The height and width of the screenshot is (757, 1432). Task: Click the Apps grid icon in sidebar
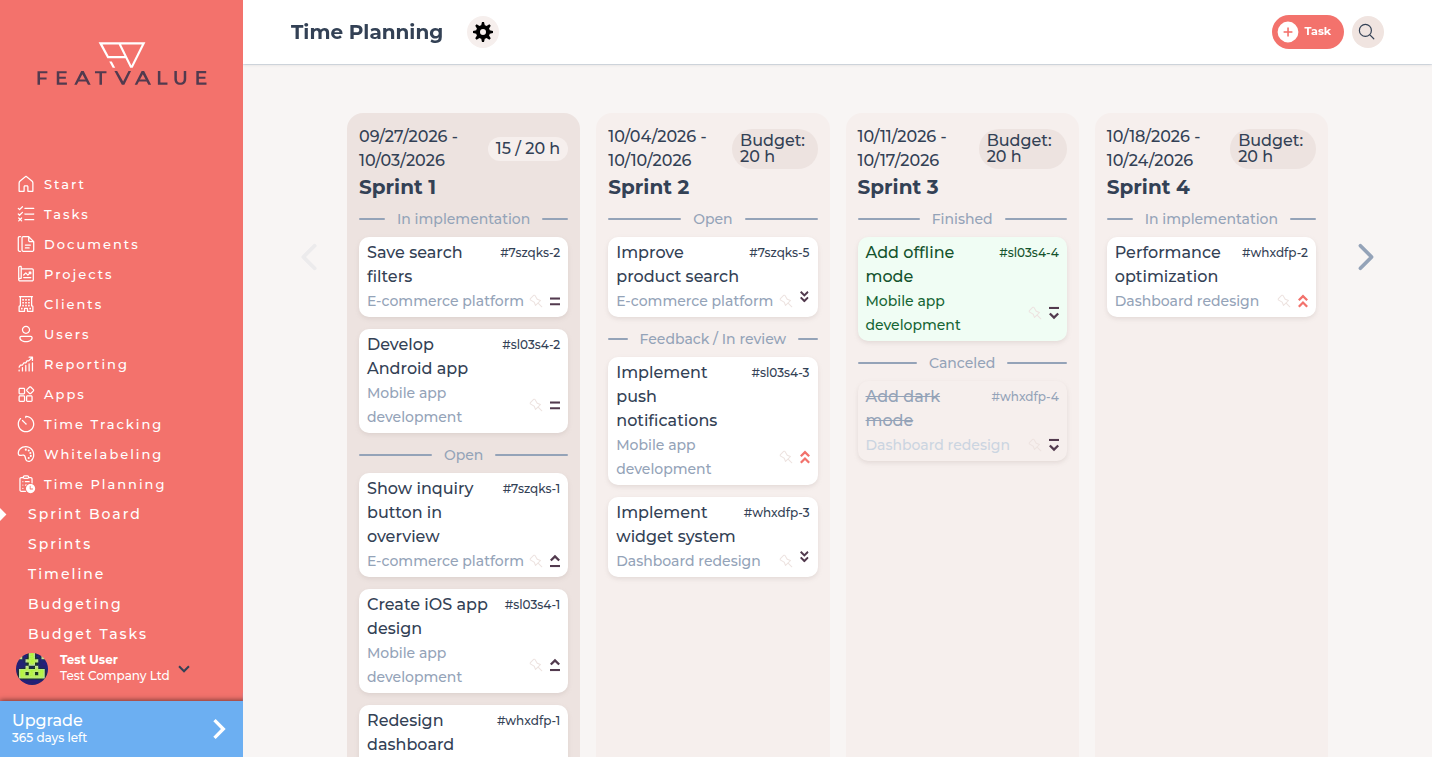26,394
